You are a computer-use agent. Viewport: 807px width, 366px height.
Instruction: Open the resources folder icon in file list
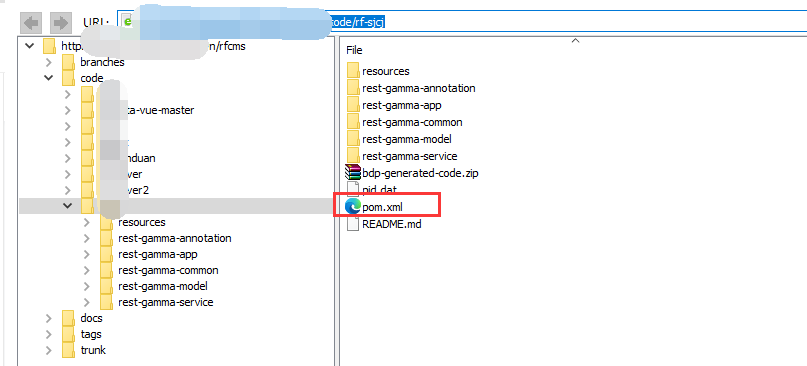[x=353, y=71]
